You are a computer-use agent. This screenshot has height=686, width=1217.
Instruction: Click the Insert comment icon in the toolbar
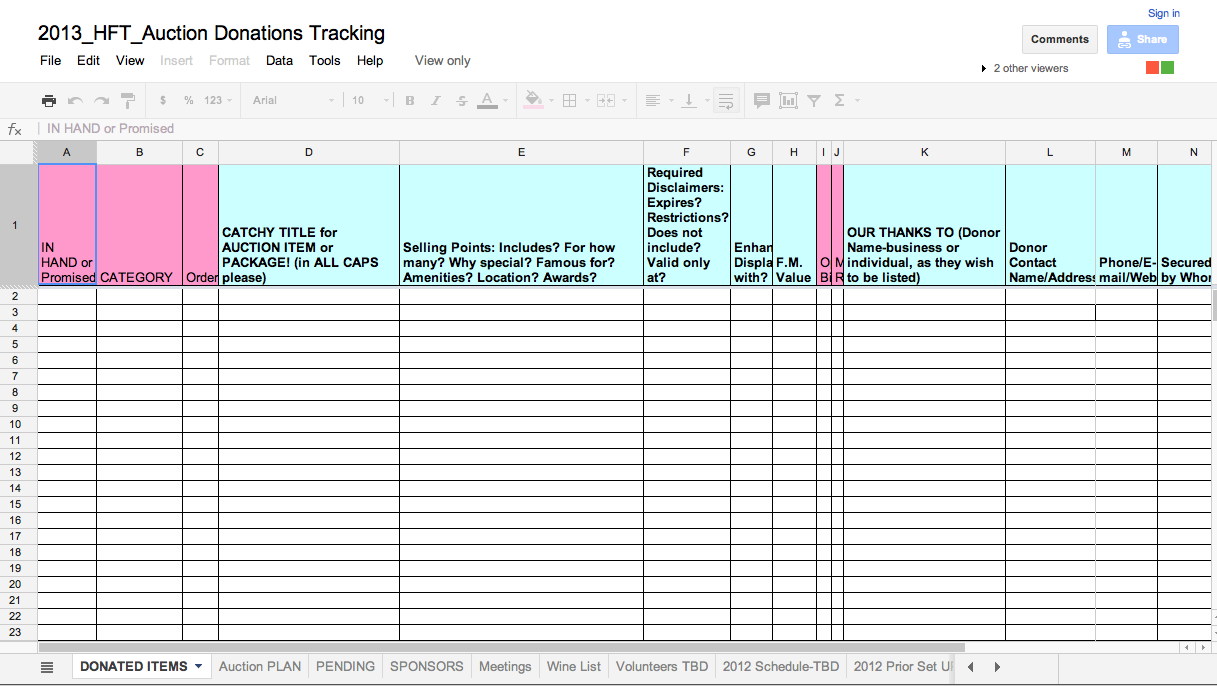click(x=761, y=100)
